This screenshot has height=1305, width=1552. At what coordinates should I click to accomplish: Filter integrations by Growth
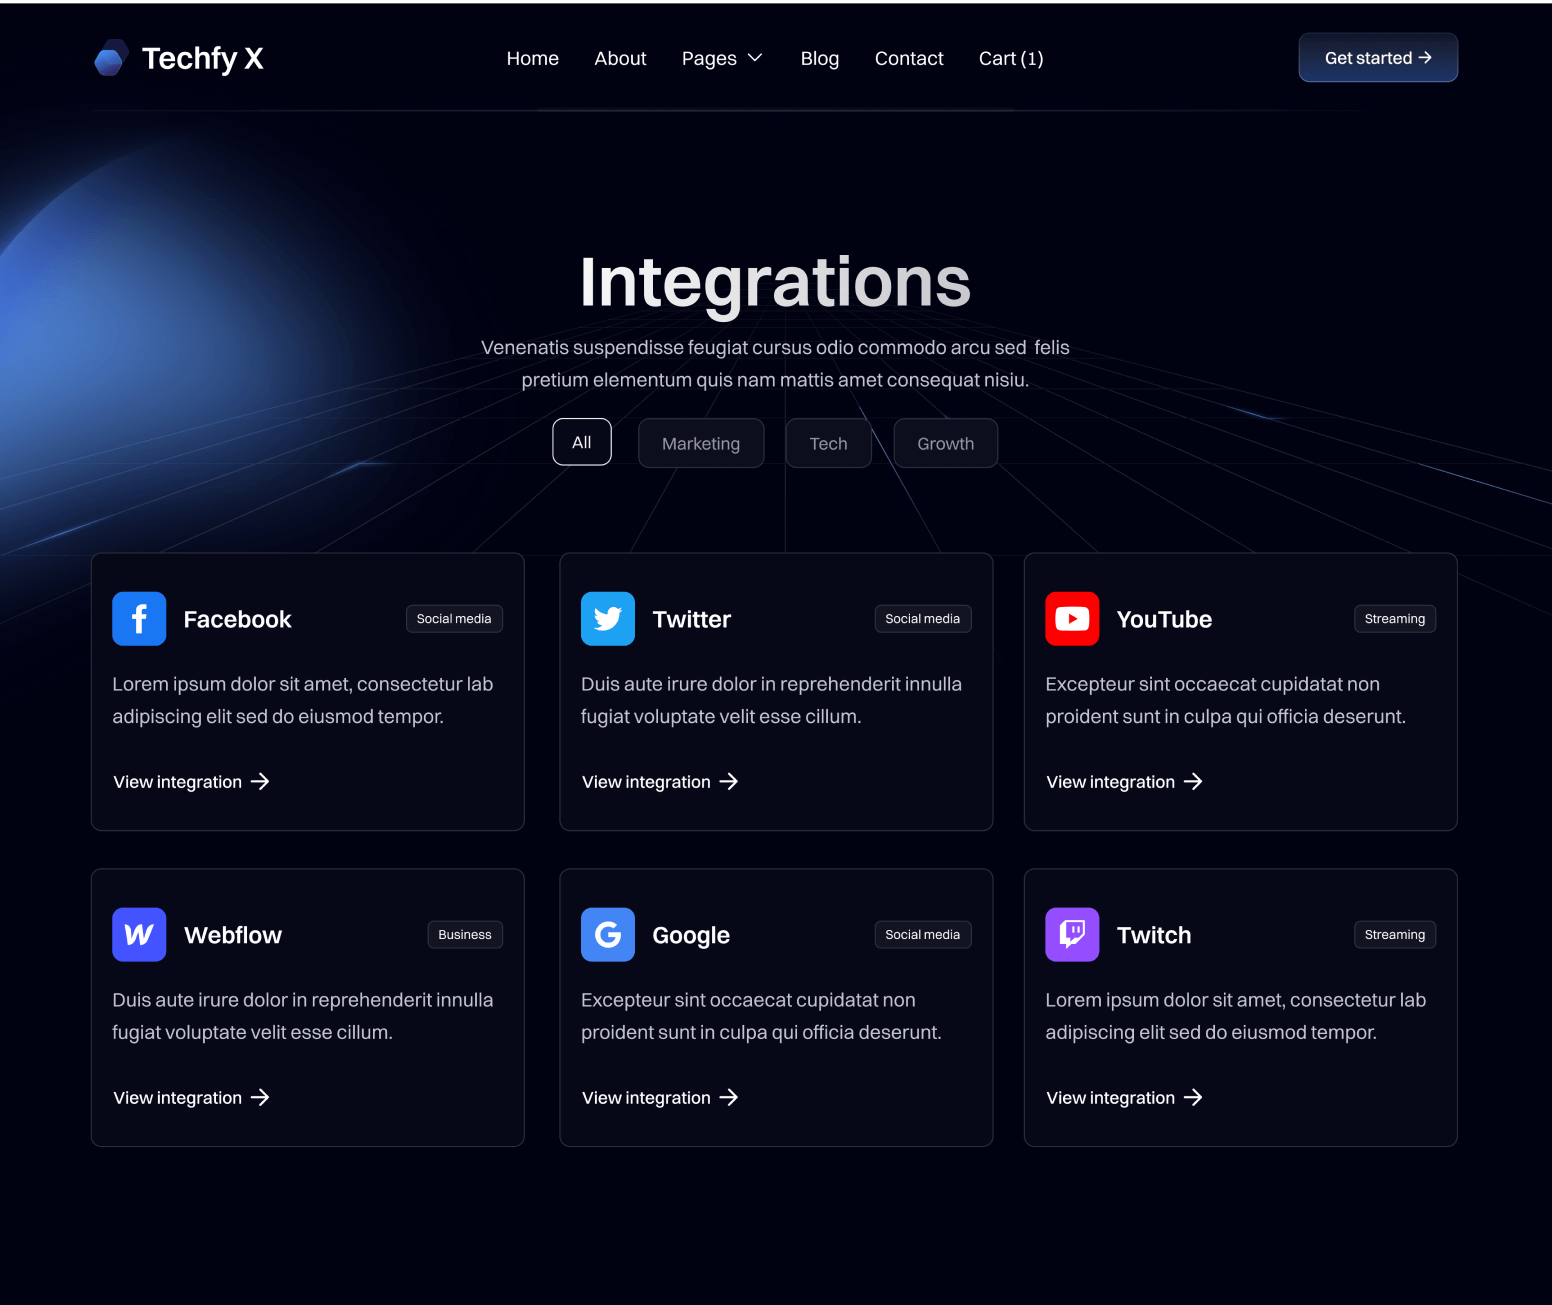click(945, 443)
